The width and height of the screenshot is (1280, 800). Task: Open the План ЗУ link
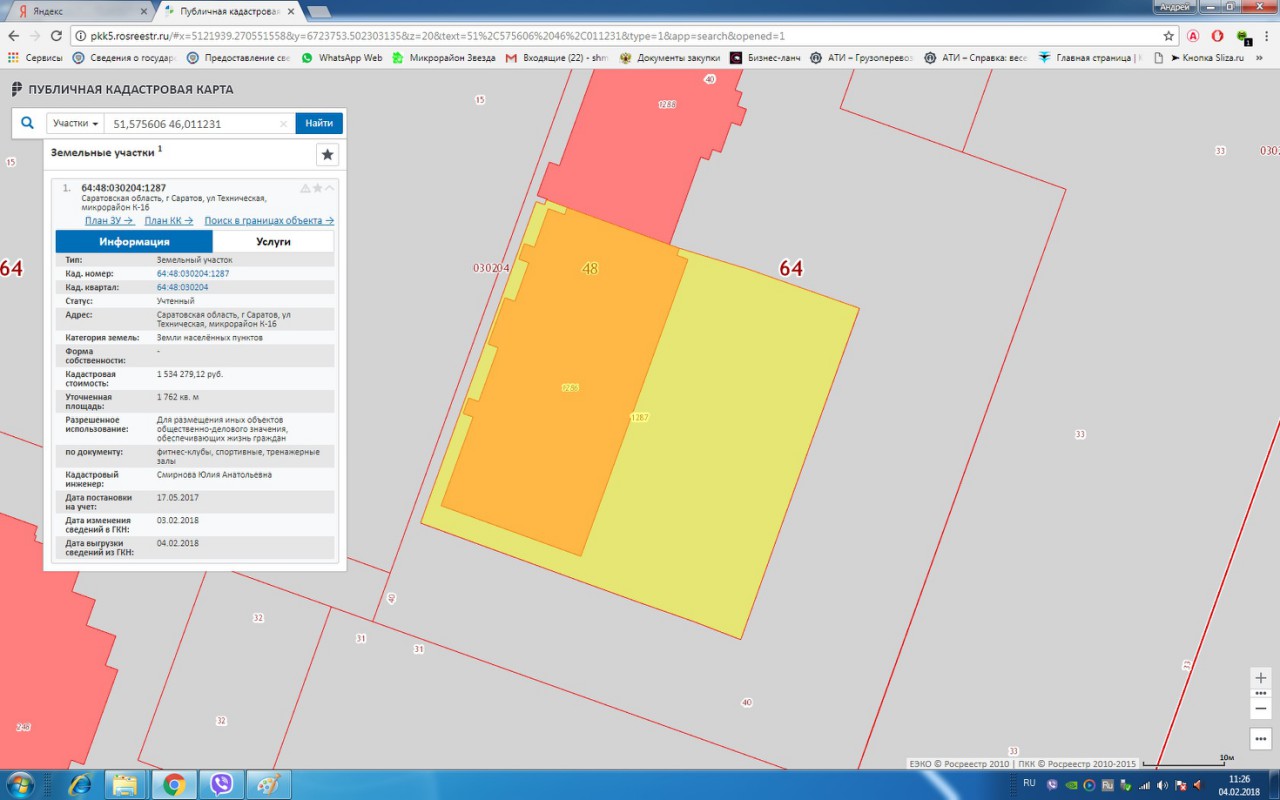click(x=109, y=220)
